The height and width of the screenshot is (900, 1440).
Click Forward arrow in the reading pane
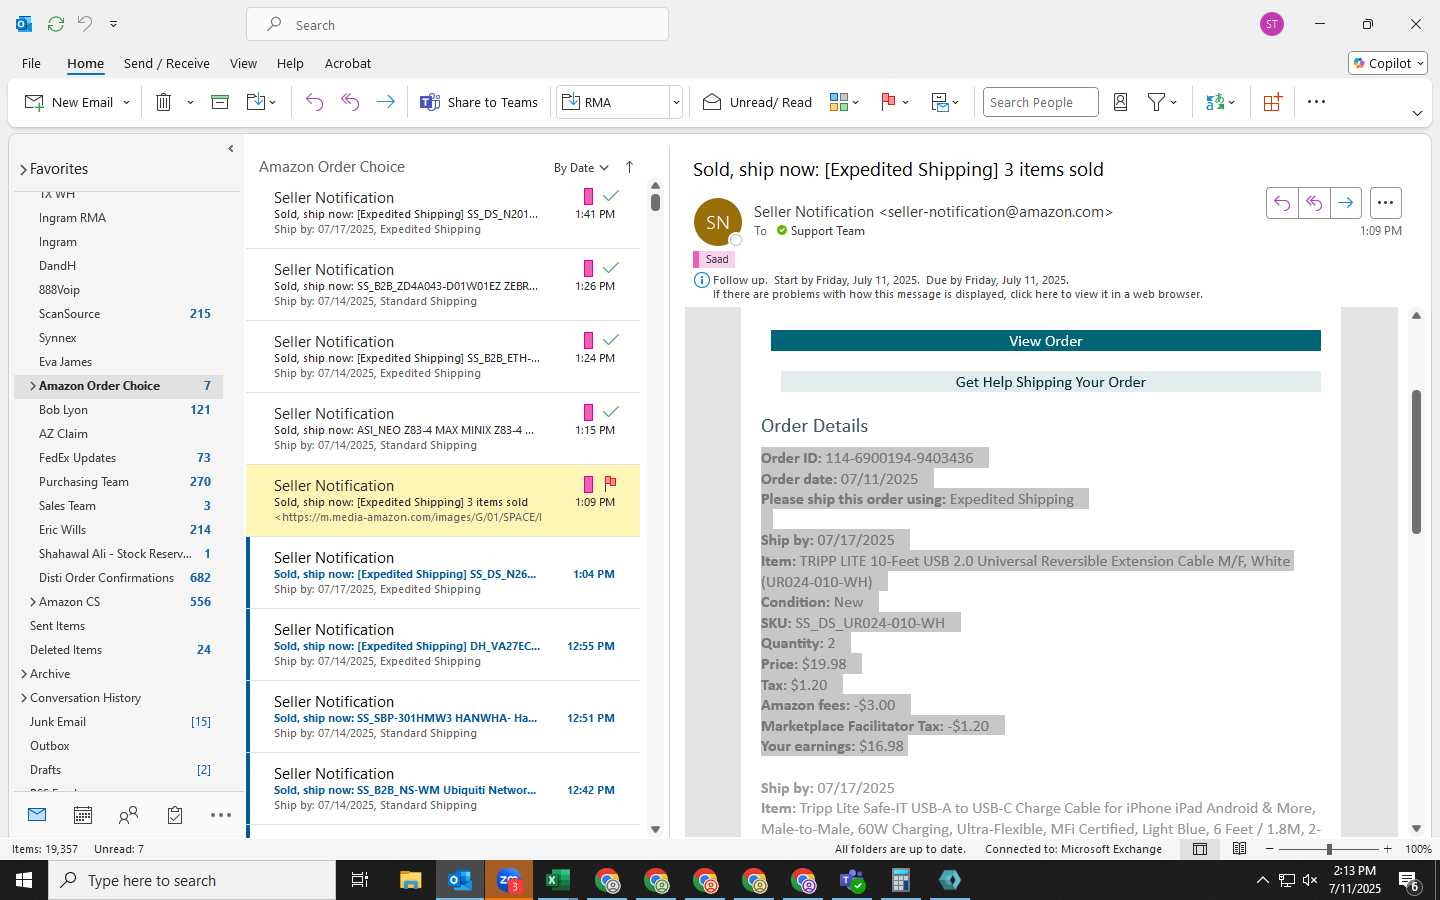click(x=1346, y=203)
